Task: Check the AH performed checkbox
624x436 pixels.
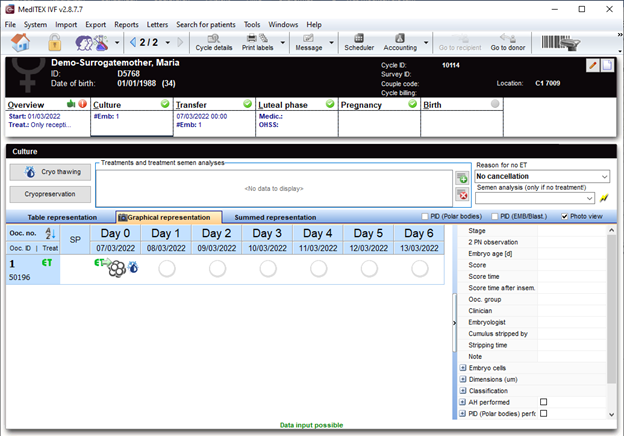Action: coord(544,402)
